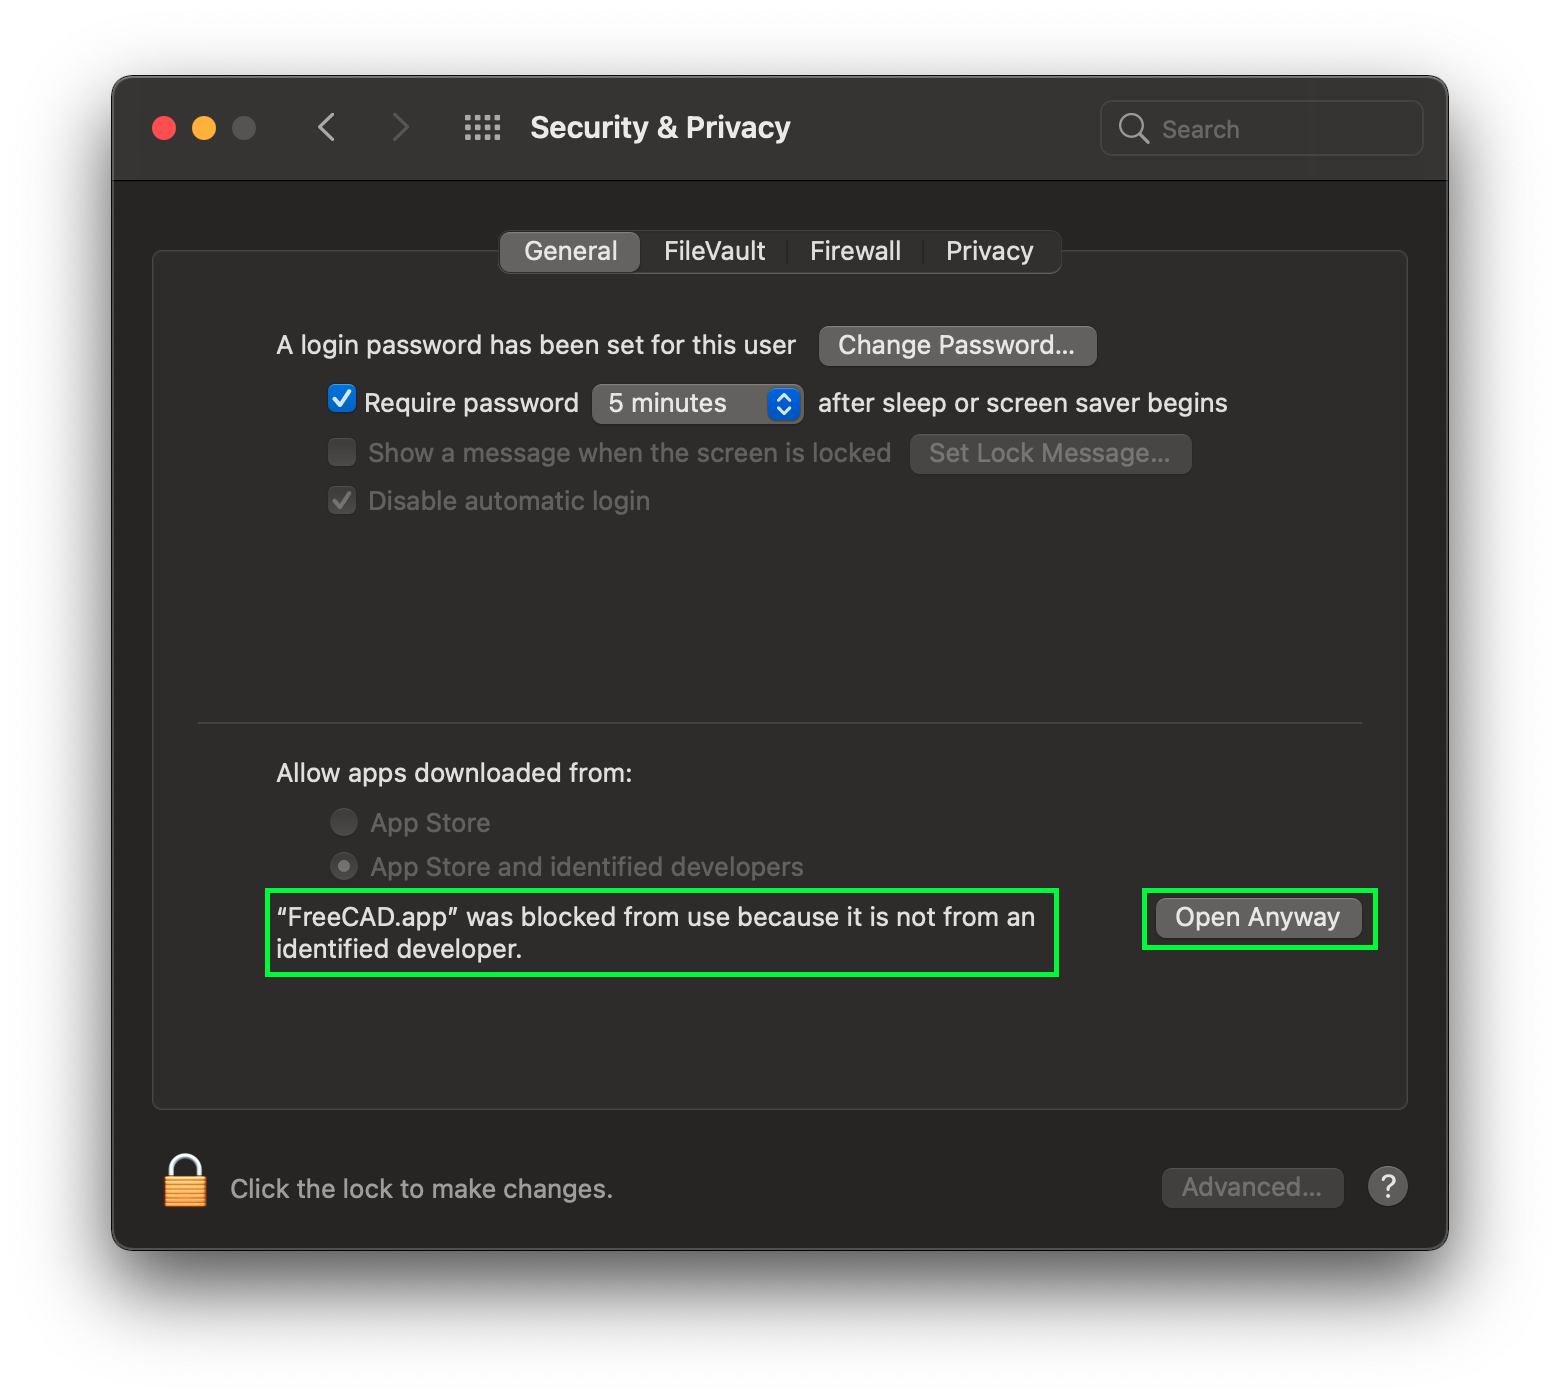This screenshot has height=1398, width=1560.
Task: Click the forward navigation arrow
Action: (400, 127)
